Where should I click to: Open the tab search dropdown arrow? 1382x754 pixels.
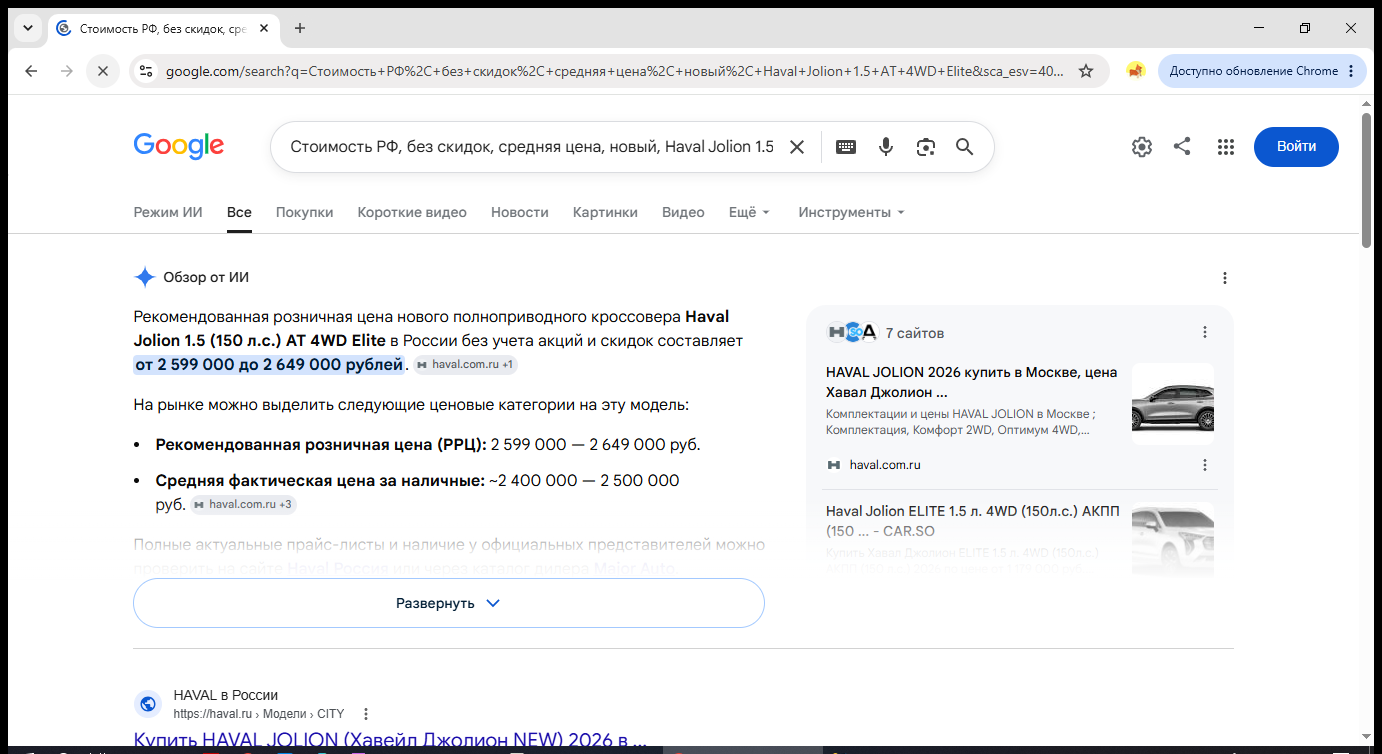pyautogui.click(x=27, y=28)
